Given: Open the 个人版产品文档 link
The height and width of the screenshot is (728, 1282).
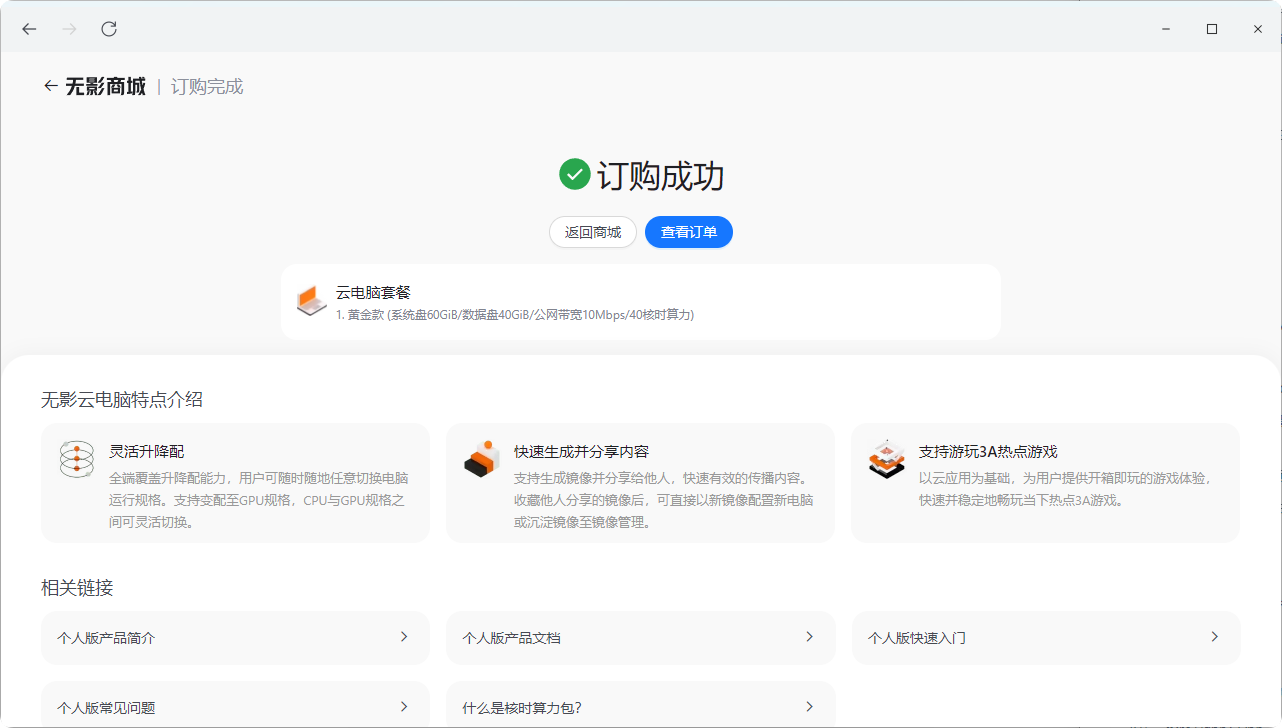Looking at the screenshot, I should tap(640, 637).
